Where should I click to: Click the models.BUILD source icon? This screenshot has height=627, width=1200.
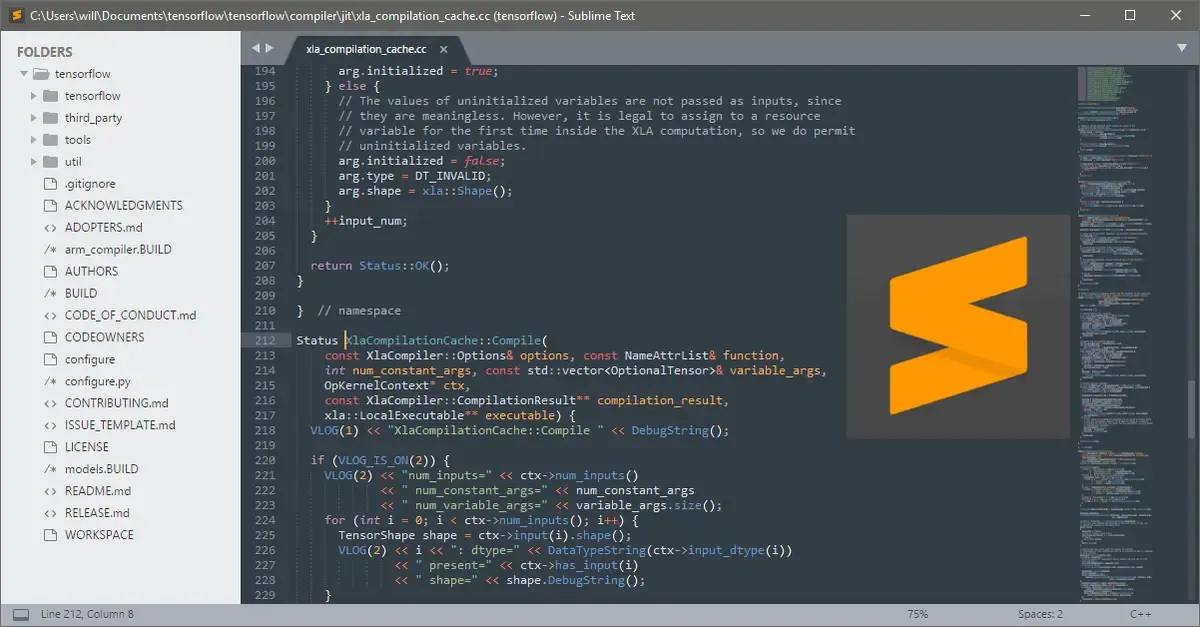click(x=51, y=470)
